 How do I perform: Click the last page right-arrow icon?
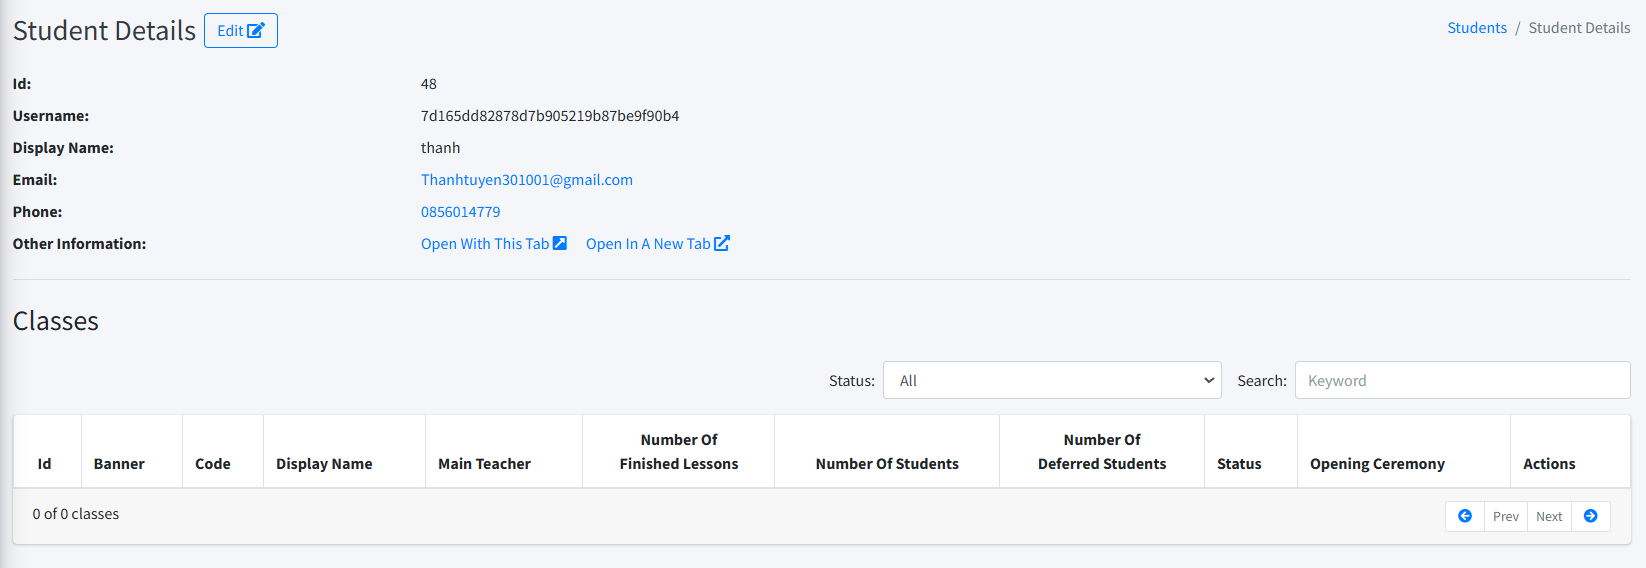tap(1590, 516)
